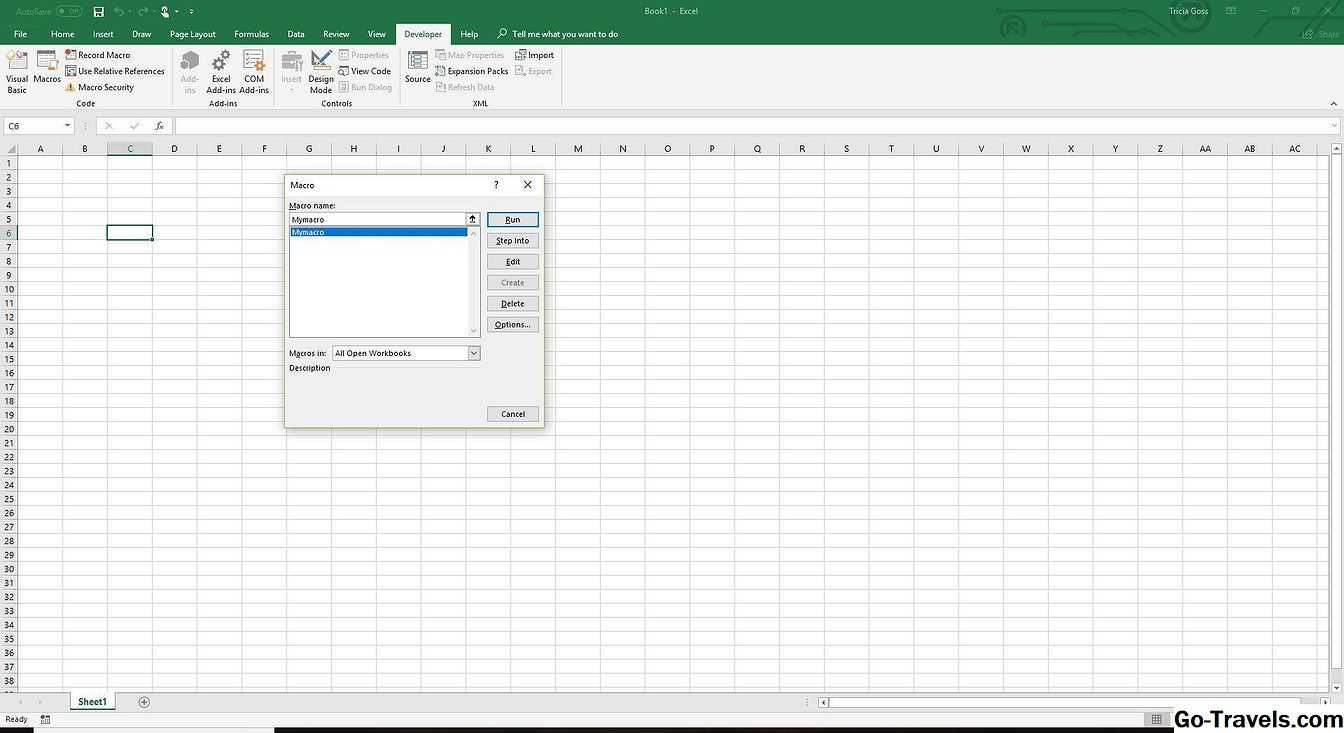
Task: Open the Name Box dropdown arrow
Action: 68,126
